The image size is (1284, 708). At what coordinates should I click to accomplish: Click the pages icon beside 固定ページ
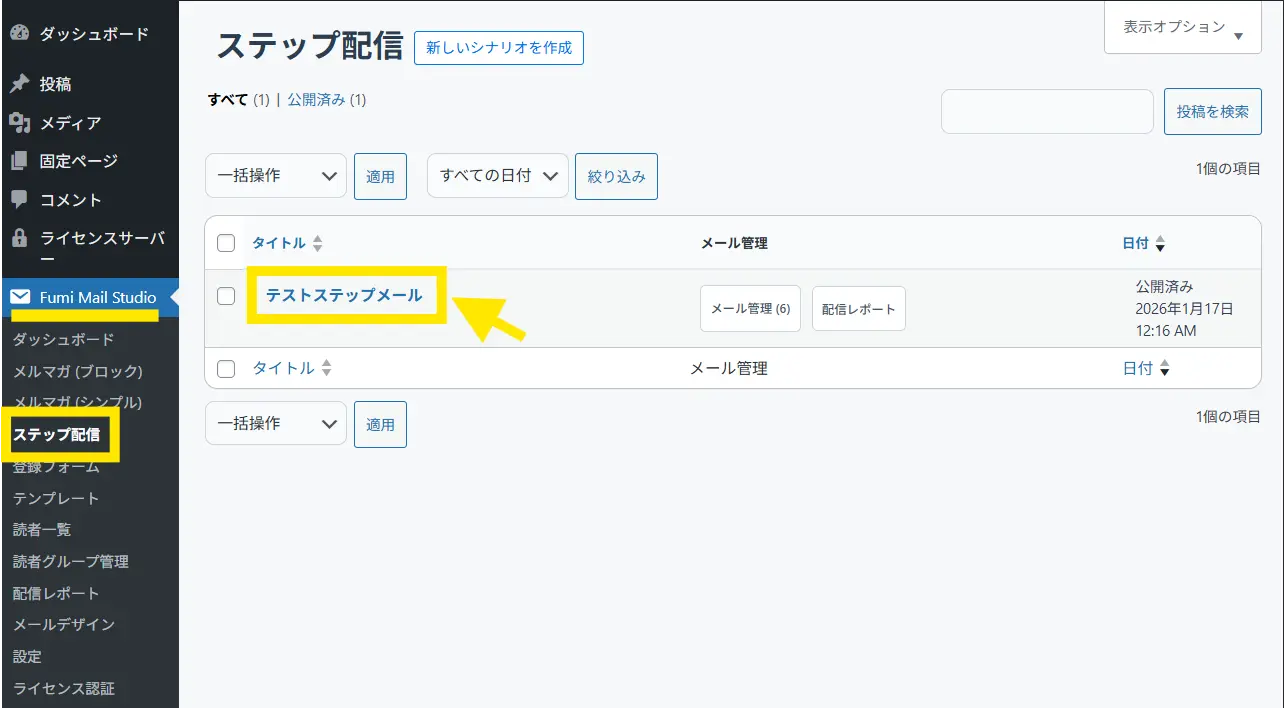(19, 161)
